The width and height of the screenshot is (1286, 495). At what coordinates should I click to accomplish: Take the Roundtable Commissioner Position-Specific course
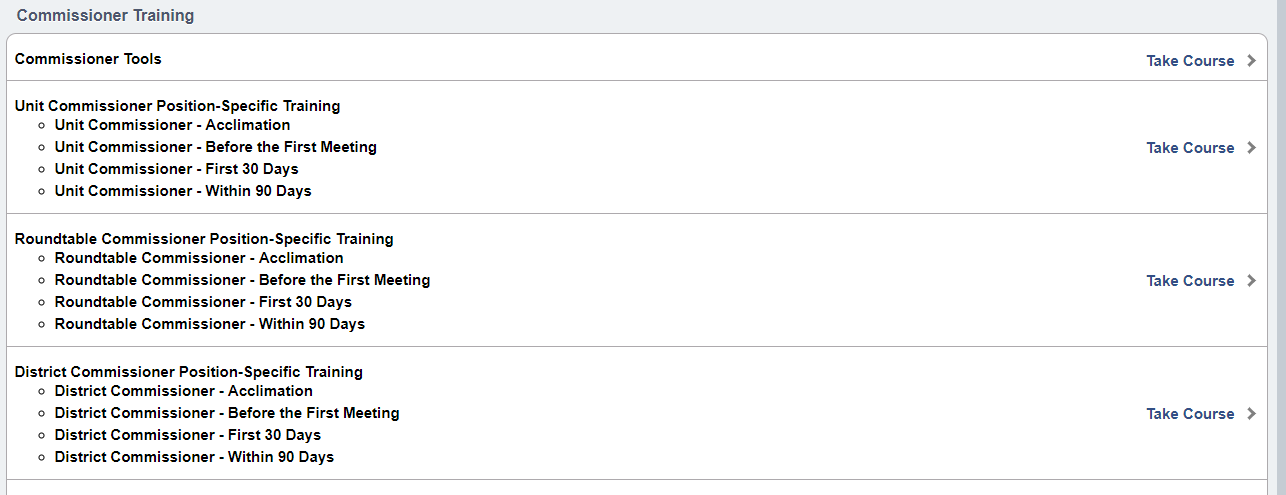tap(1190, 281)
